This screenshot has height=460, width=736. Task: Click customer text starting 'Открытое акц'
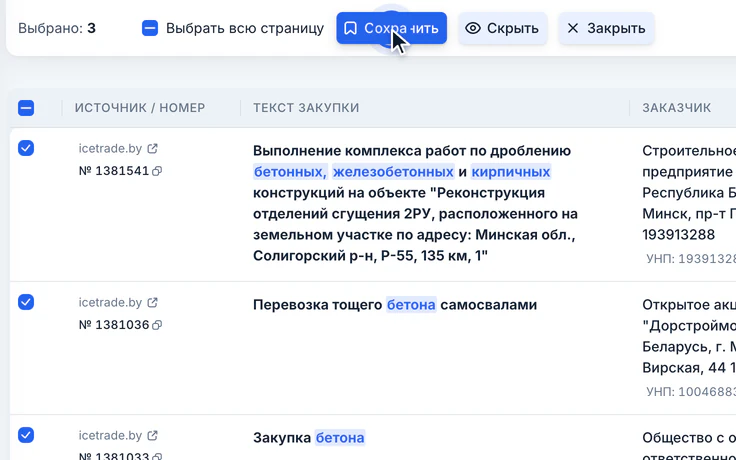[x=689, y=305]
